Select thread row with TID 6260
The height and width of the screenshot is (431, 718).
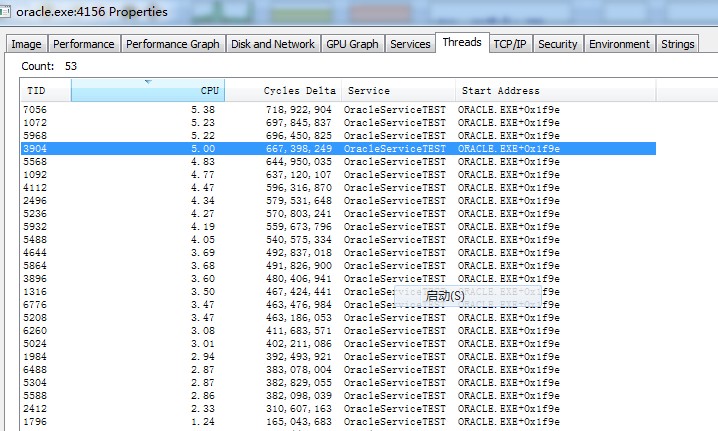(338, 330)
